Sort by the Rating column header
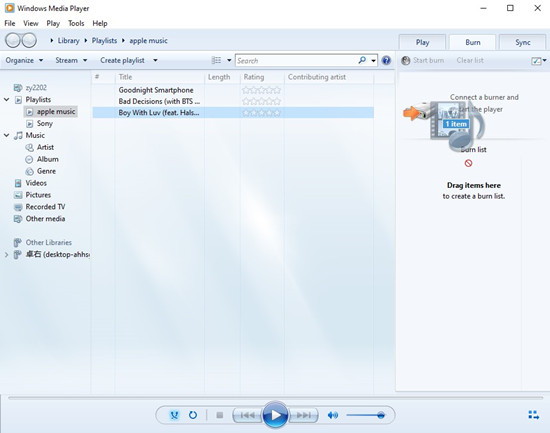The width and height of the screenshot is (550, 433). coord(262,77)
